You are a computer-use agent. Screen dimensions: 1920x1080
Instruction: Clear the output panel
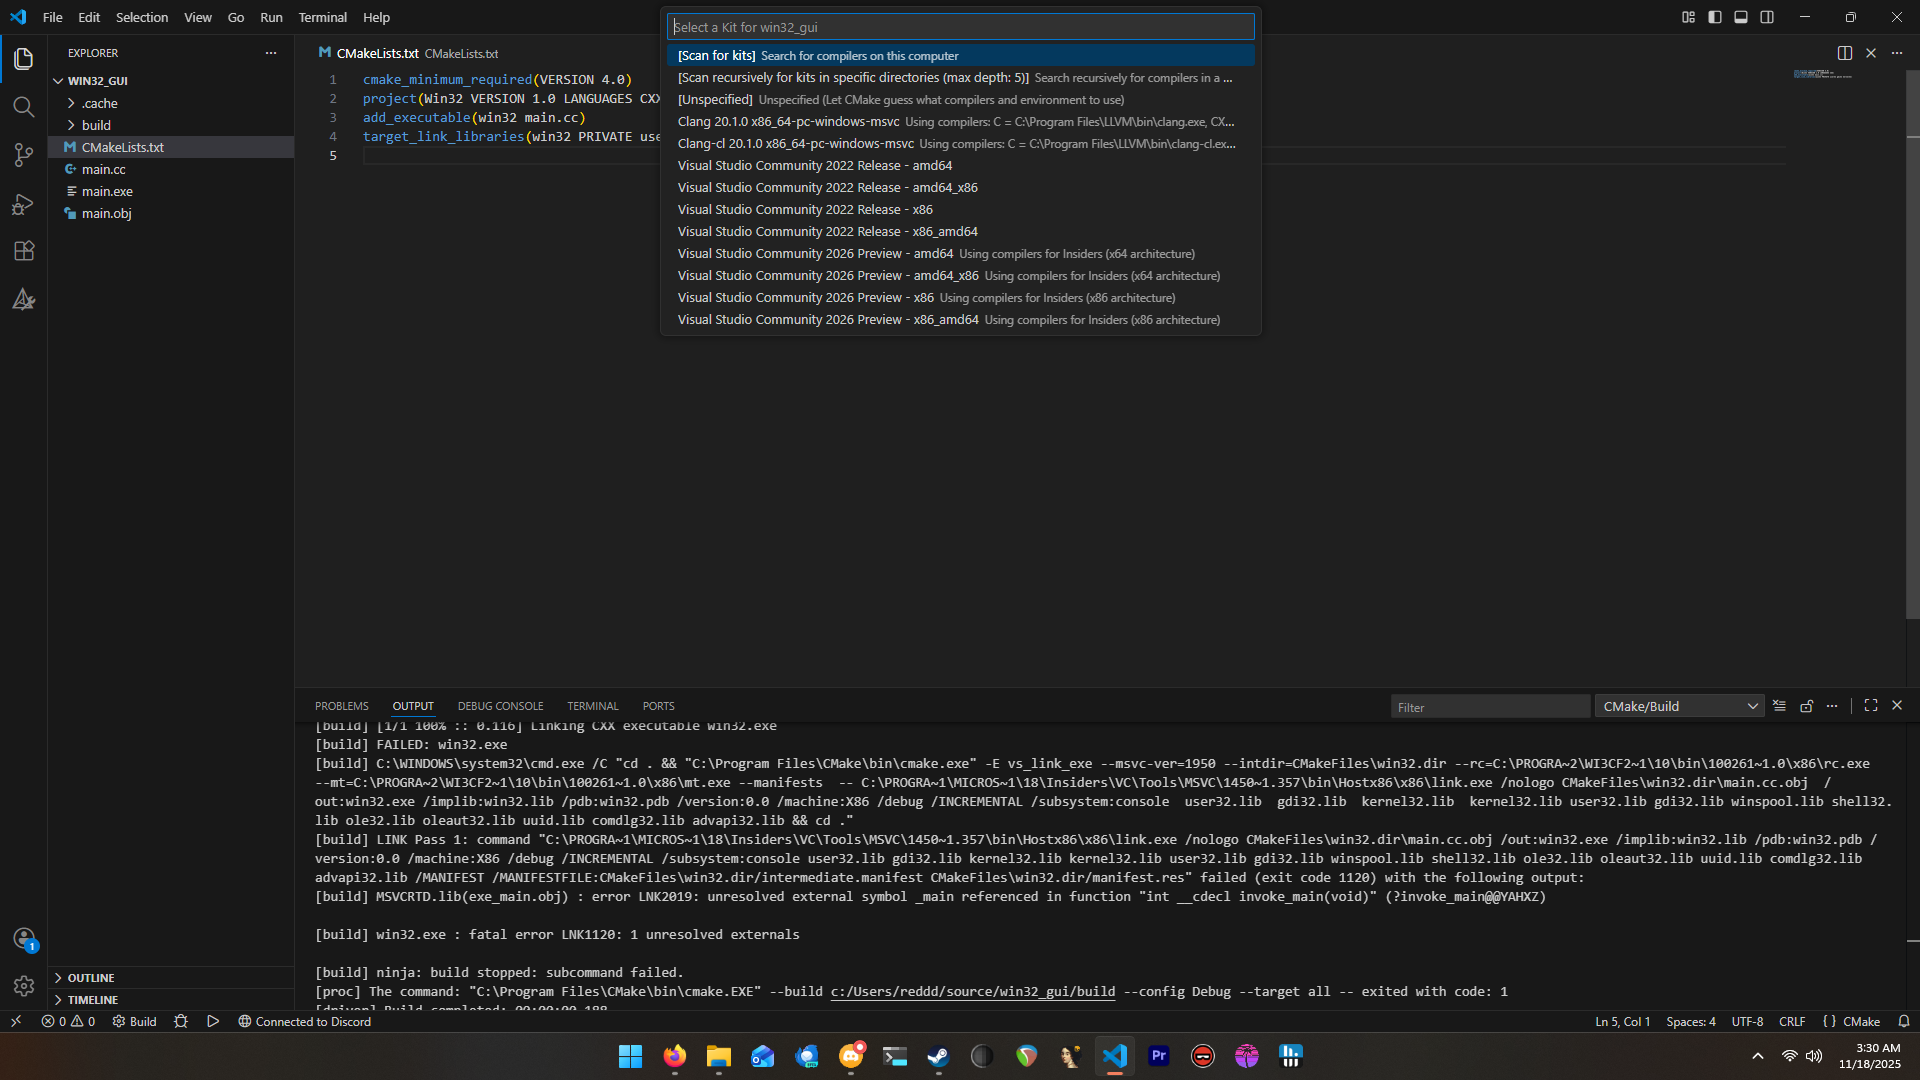click(1779, 706)
